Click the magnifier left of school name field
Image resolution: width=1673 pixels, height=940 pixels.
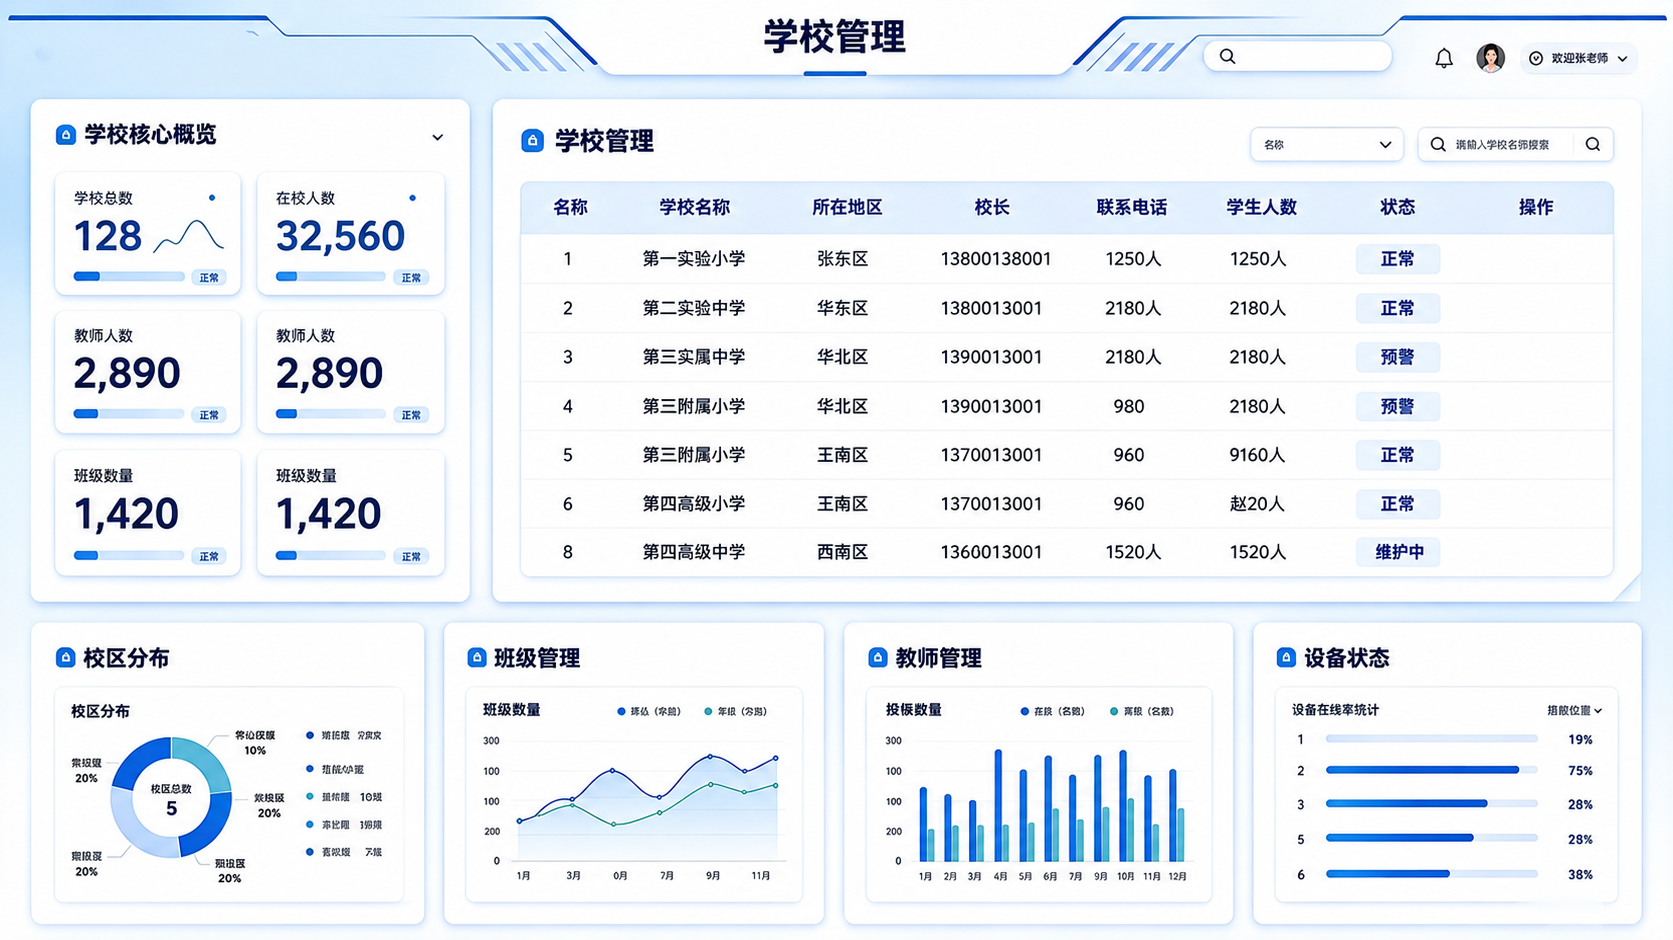(x=1438, y=145)
